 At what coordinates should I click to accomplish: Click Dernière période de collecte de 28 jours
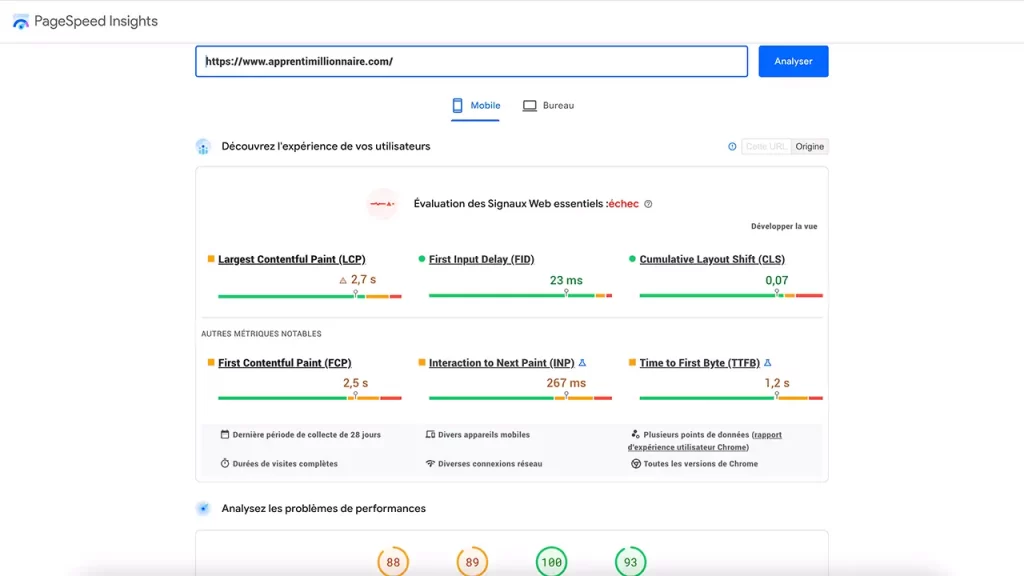tap(306, 434)
